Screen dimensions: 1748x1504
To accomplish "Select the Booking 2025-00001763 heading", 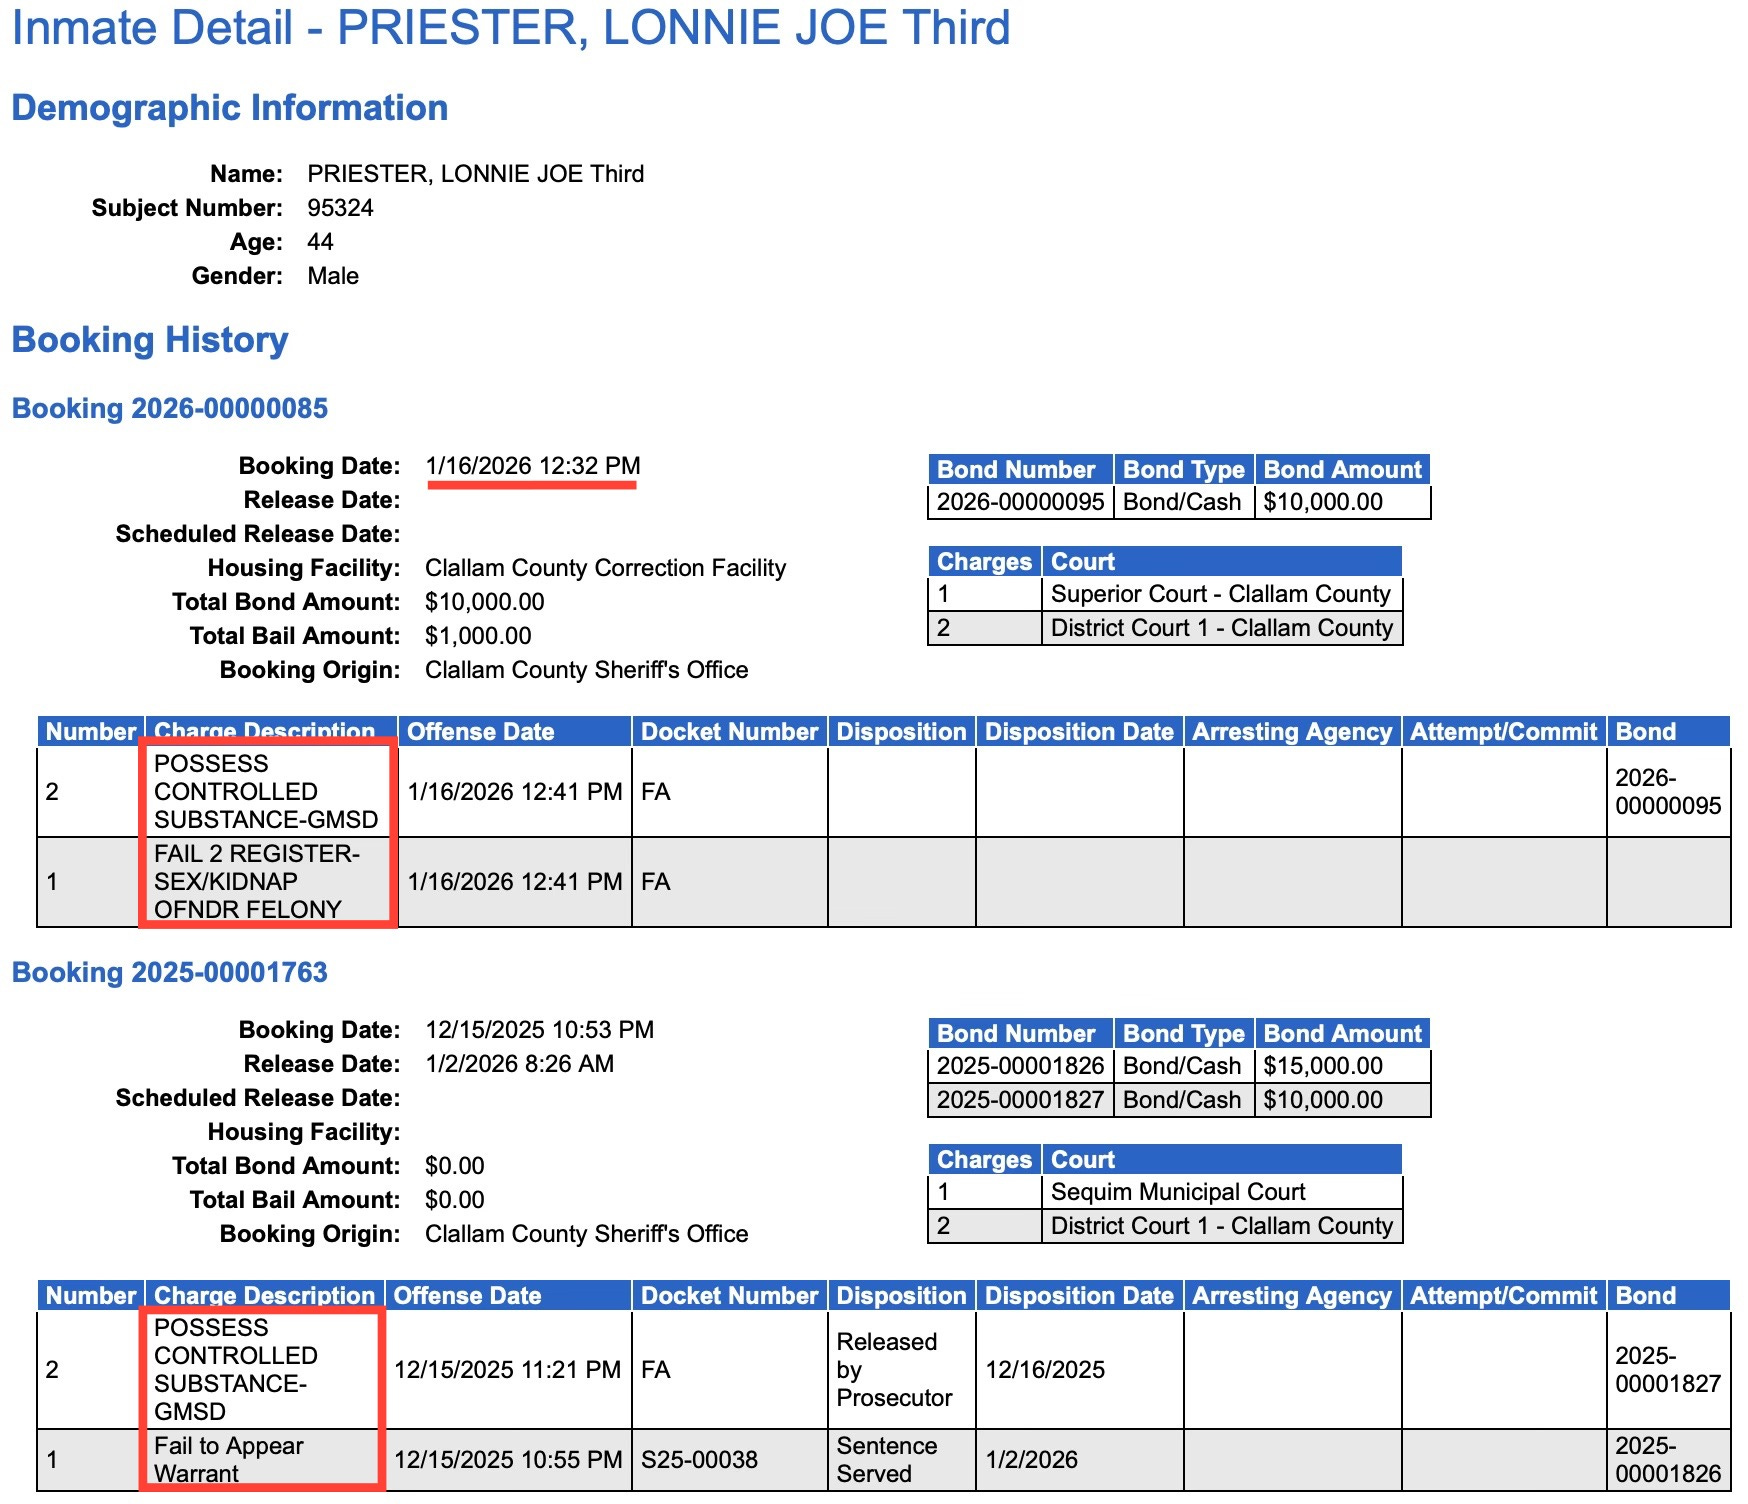I will point(169,972).
